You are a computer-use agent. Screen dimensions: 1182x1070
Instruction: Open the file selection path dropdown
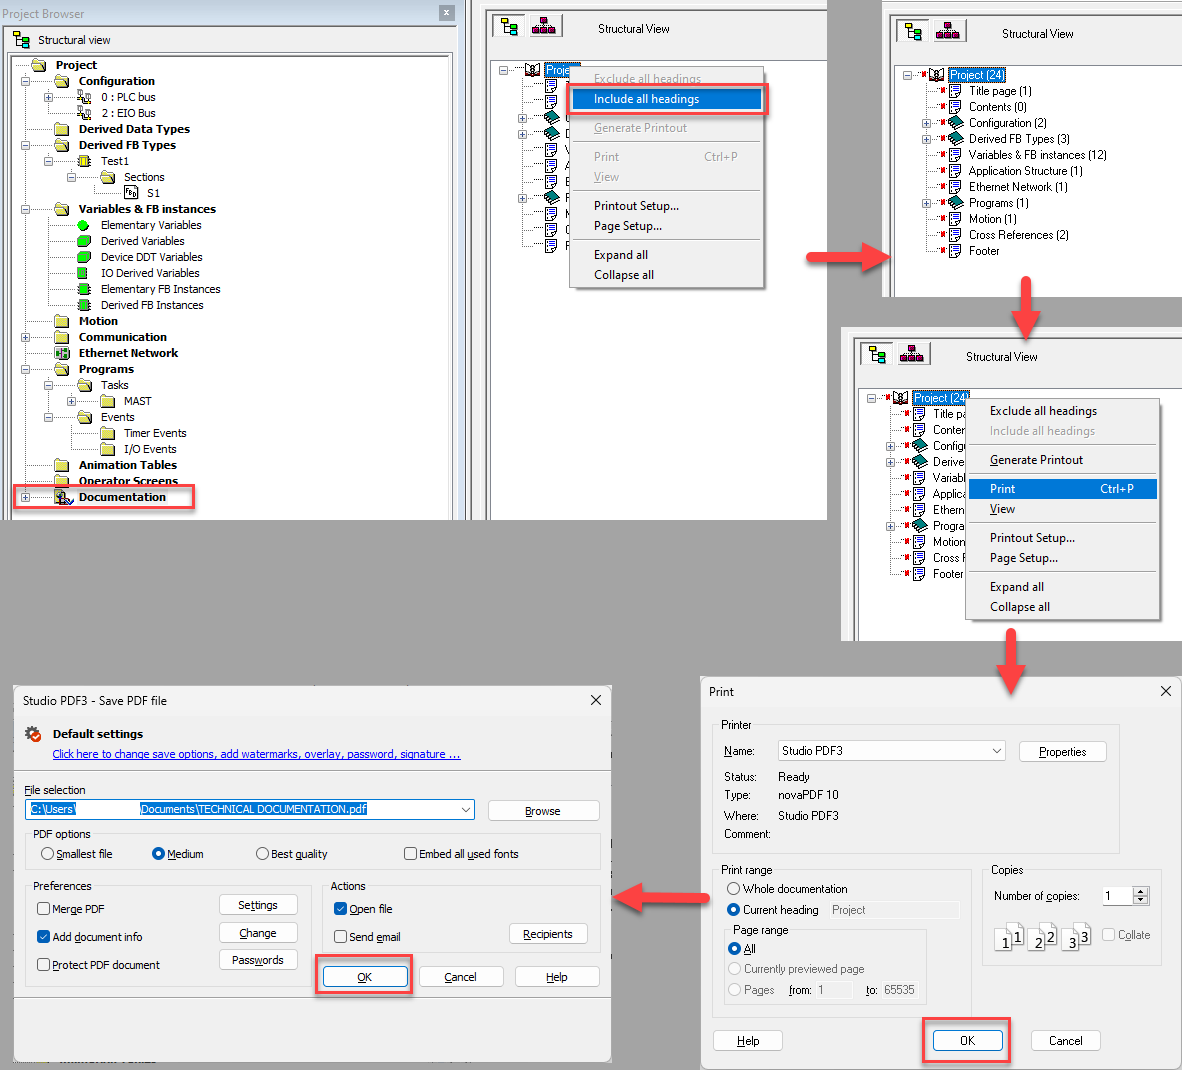(466, 810)
